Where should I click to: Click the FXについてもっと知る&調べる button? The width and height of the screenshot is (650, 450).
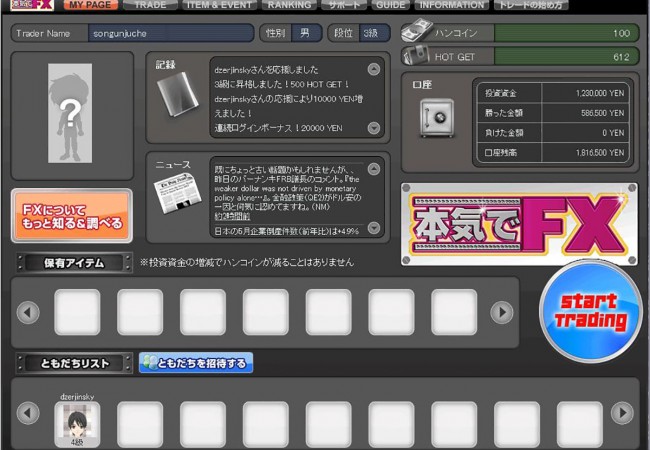click(x=72, y=216)
